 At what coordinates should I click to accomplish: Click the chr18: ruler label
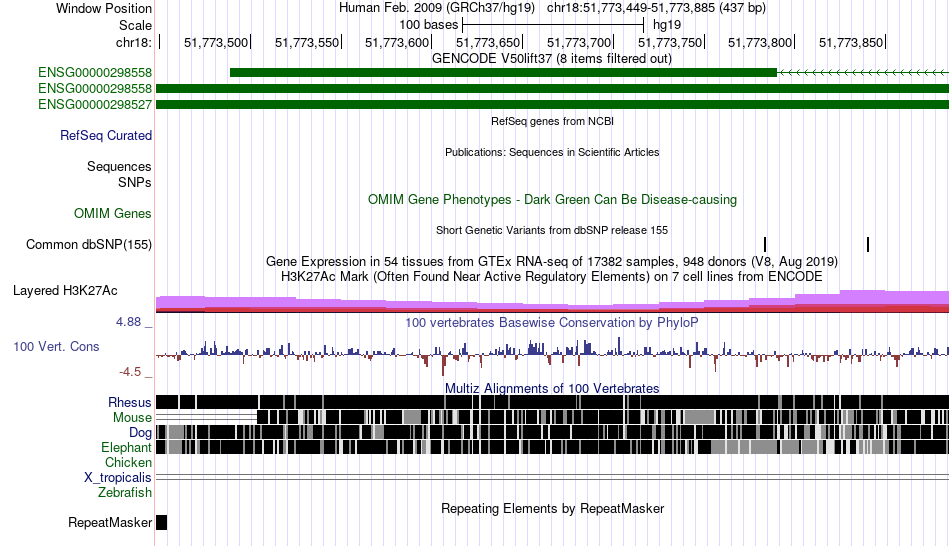coord(133,42)
